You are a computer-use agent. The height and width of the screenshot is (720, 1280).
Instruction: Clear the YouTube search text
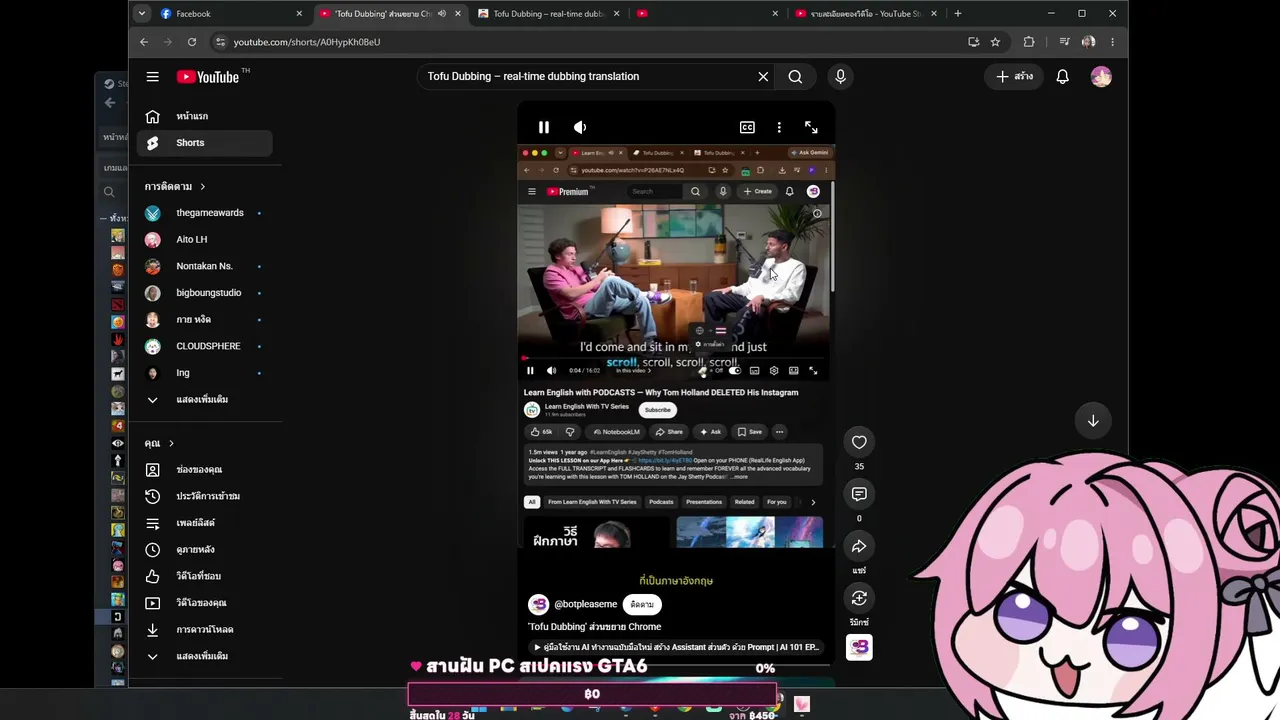[x=763, y=76]
